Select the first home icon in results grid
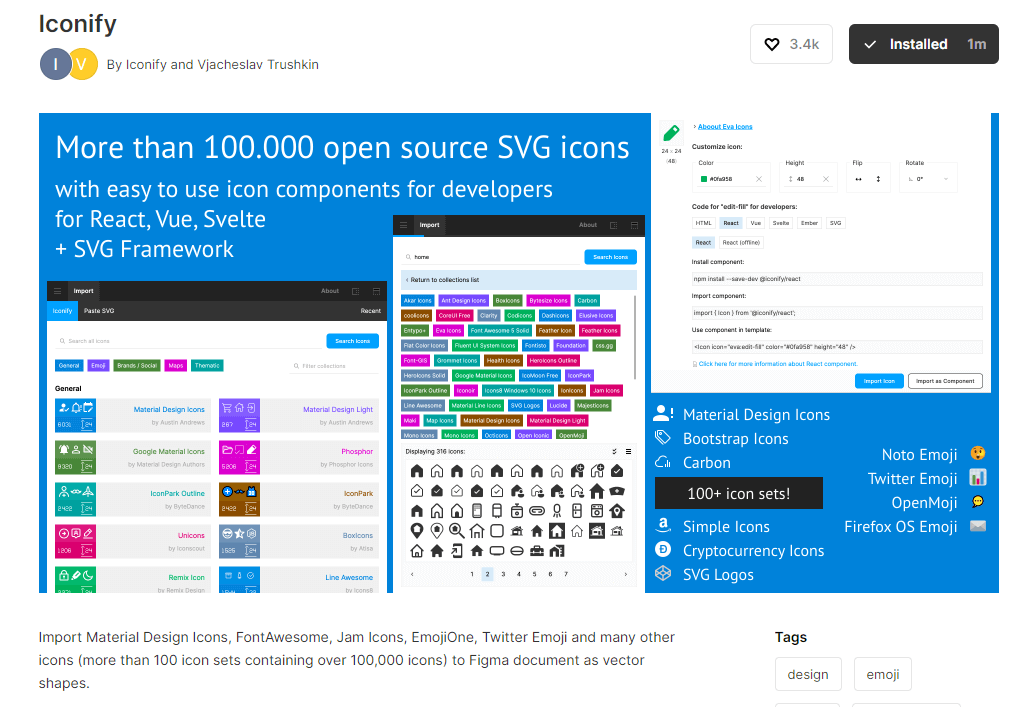 tap(417, 471)
